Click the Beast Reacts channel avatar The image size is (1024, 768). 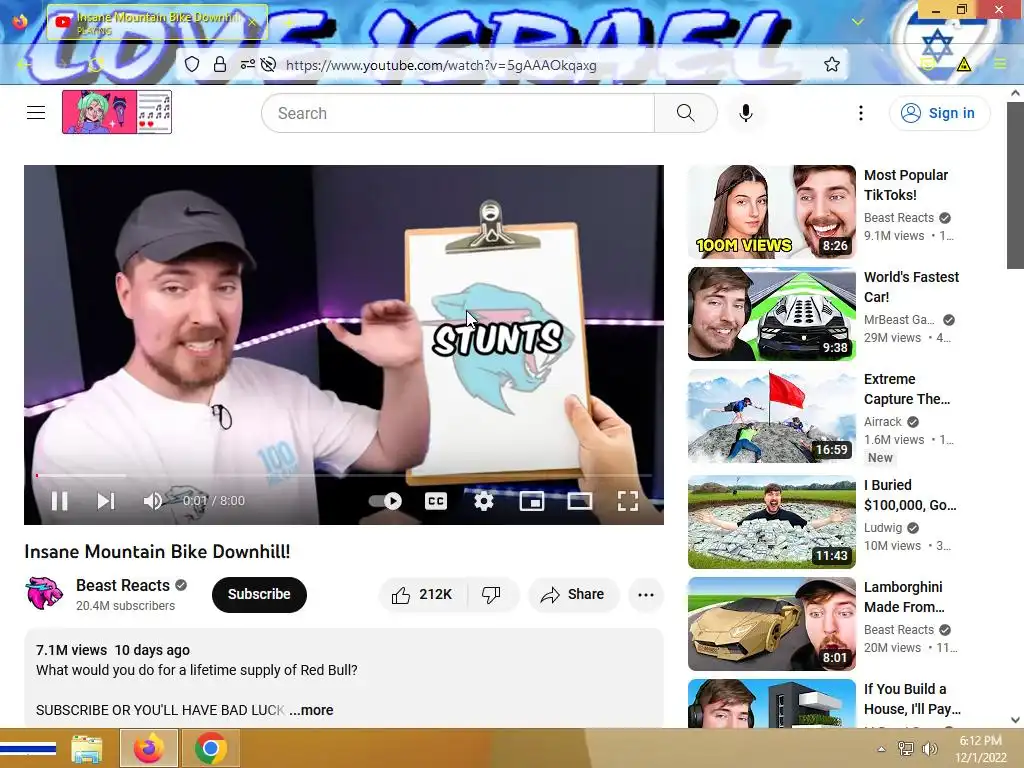[x=44, y=594]
